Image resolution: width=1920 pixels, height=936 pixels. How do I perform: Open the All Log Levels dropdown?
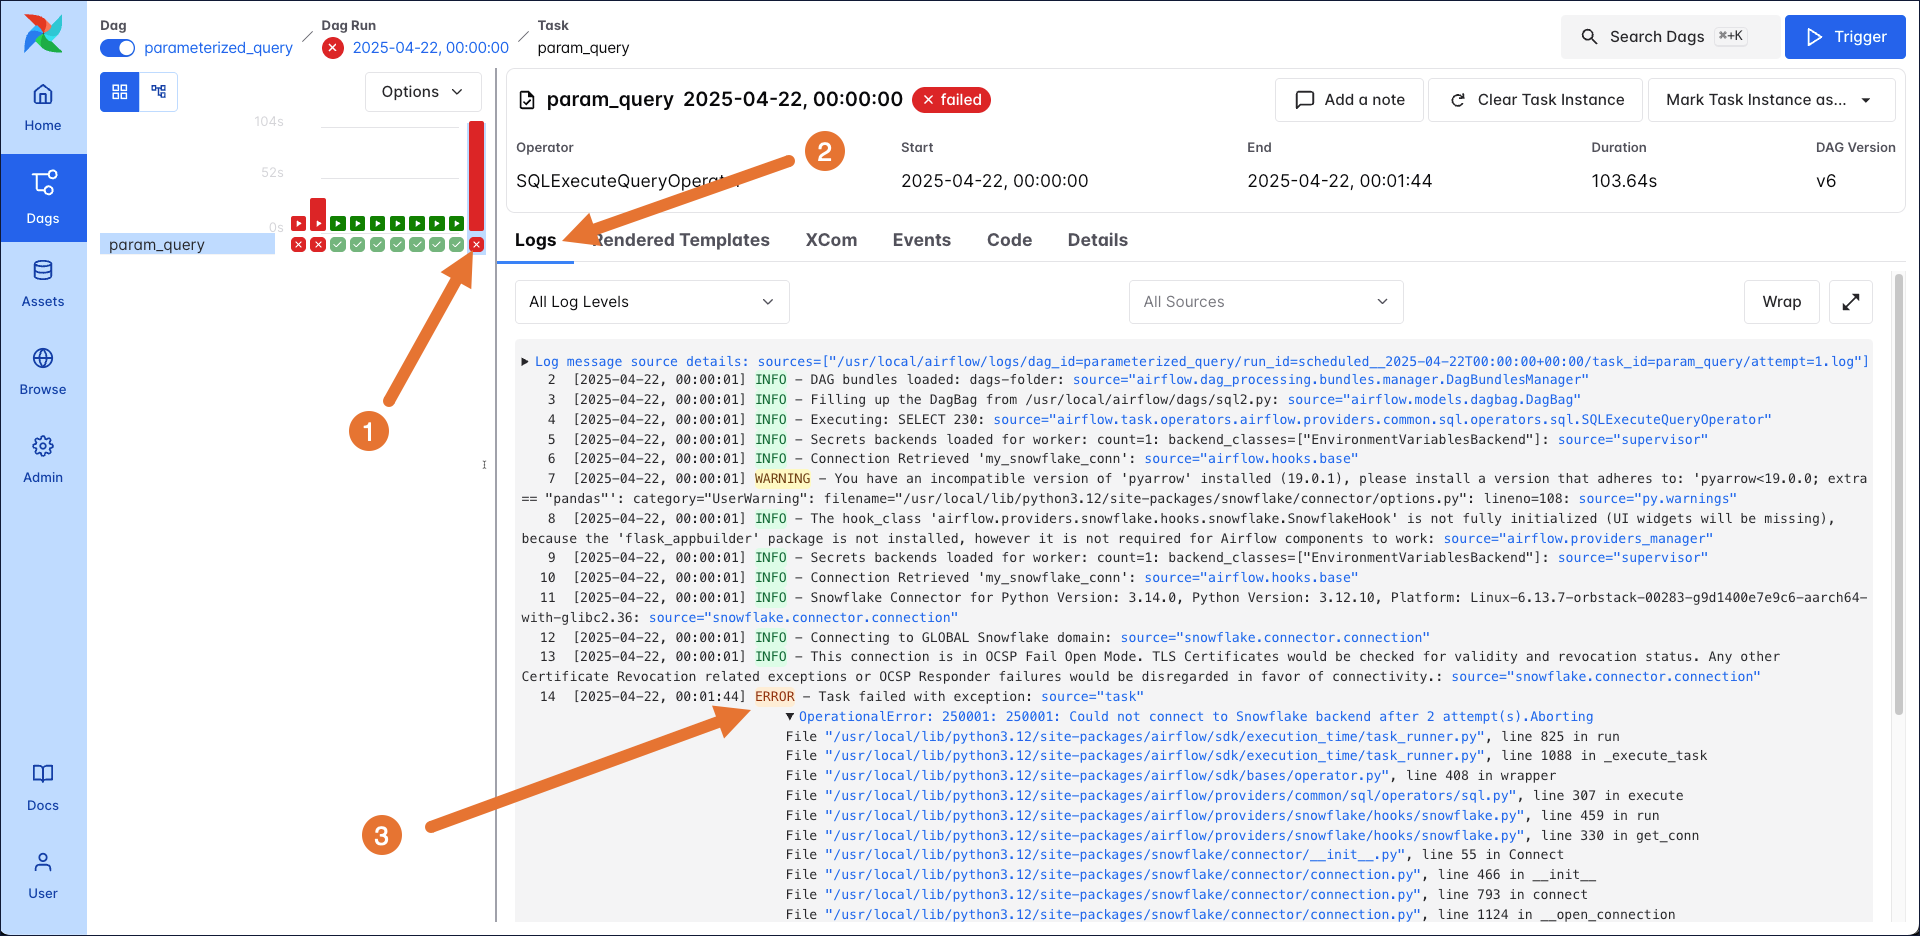651,301
